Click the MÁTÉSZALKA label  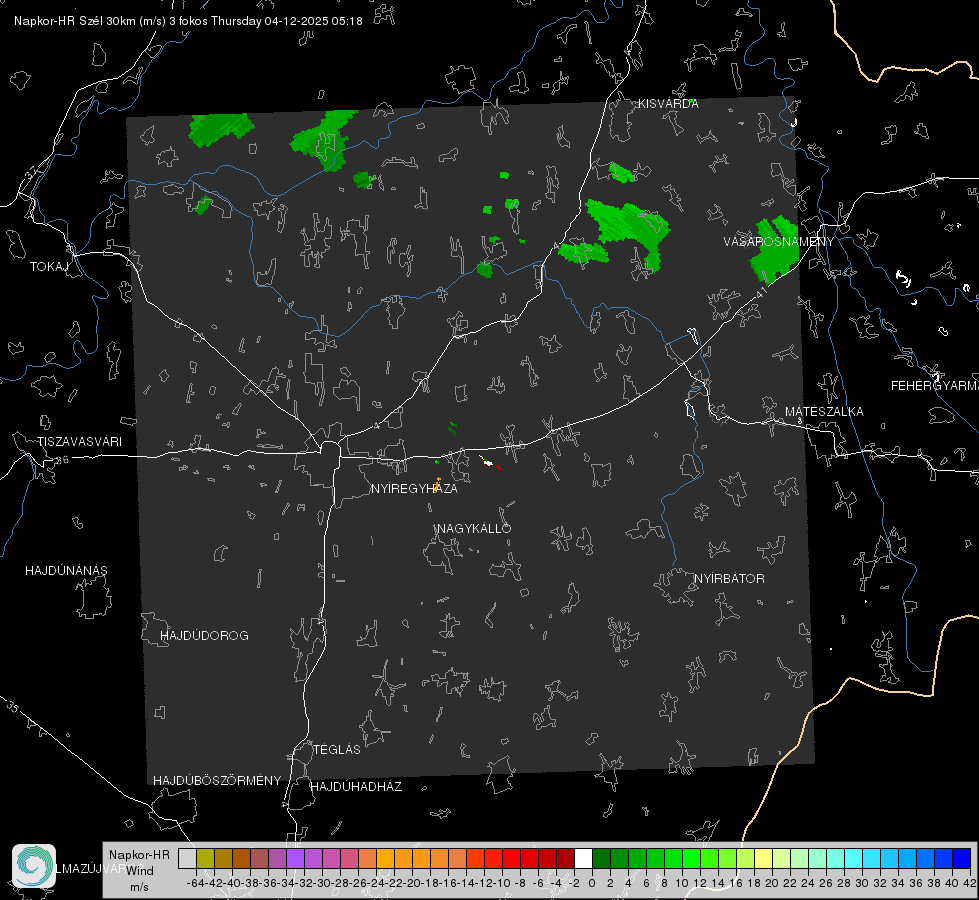point(824,412)
